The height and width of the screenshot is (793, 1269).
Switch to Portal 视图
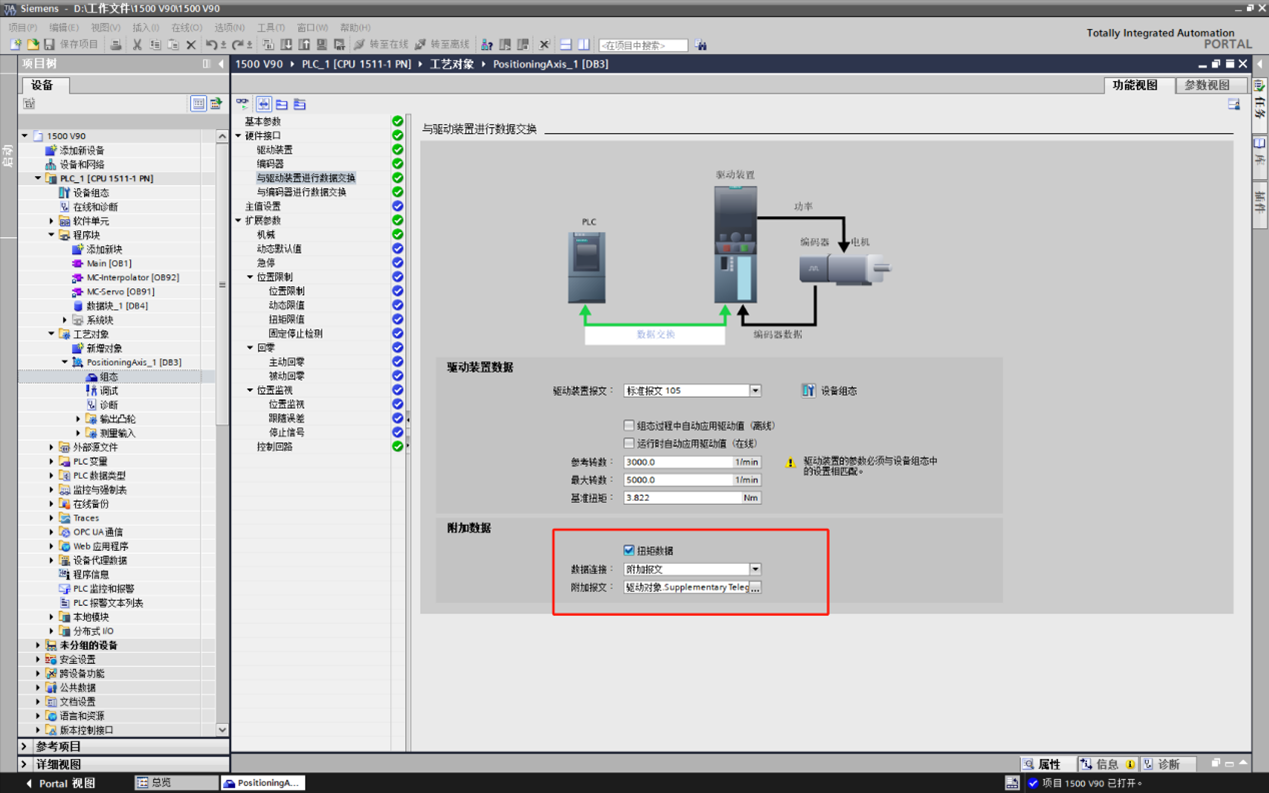60,783
